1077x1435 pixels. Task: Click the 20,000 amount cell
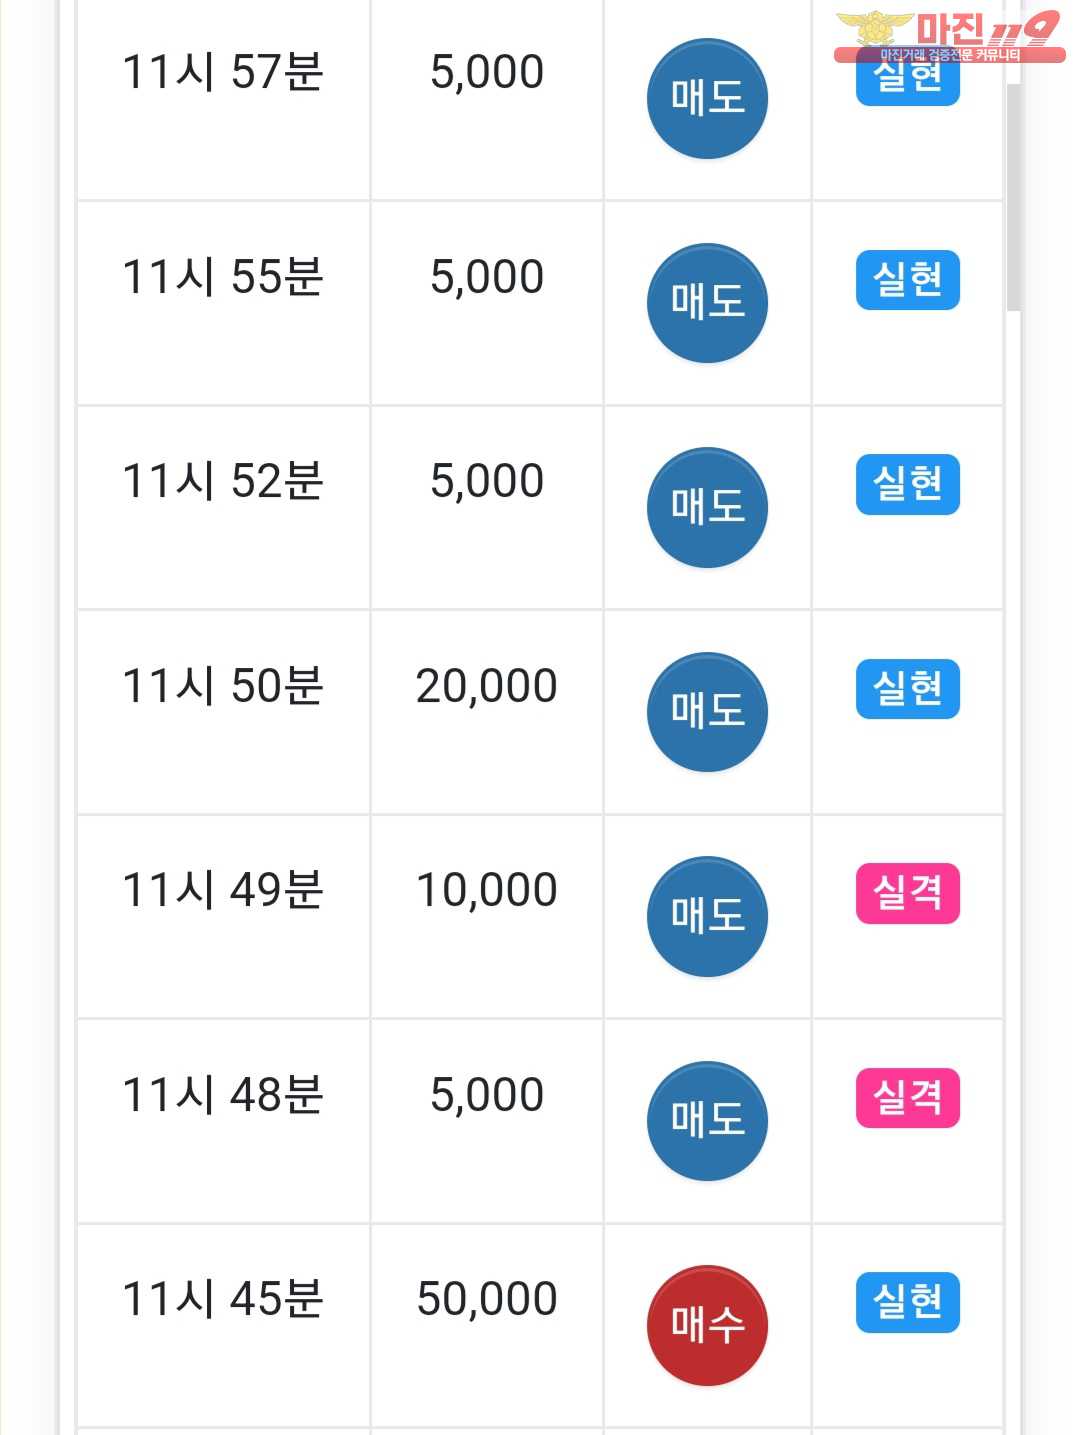click(x=486, y=687)
